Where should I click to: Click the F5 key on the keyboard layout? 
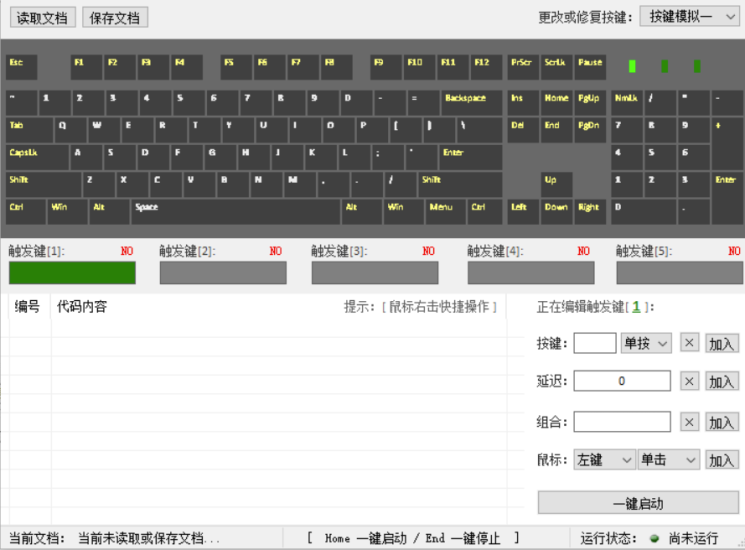point(237,67)
